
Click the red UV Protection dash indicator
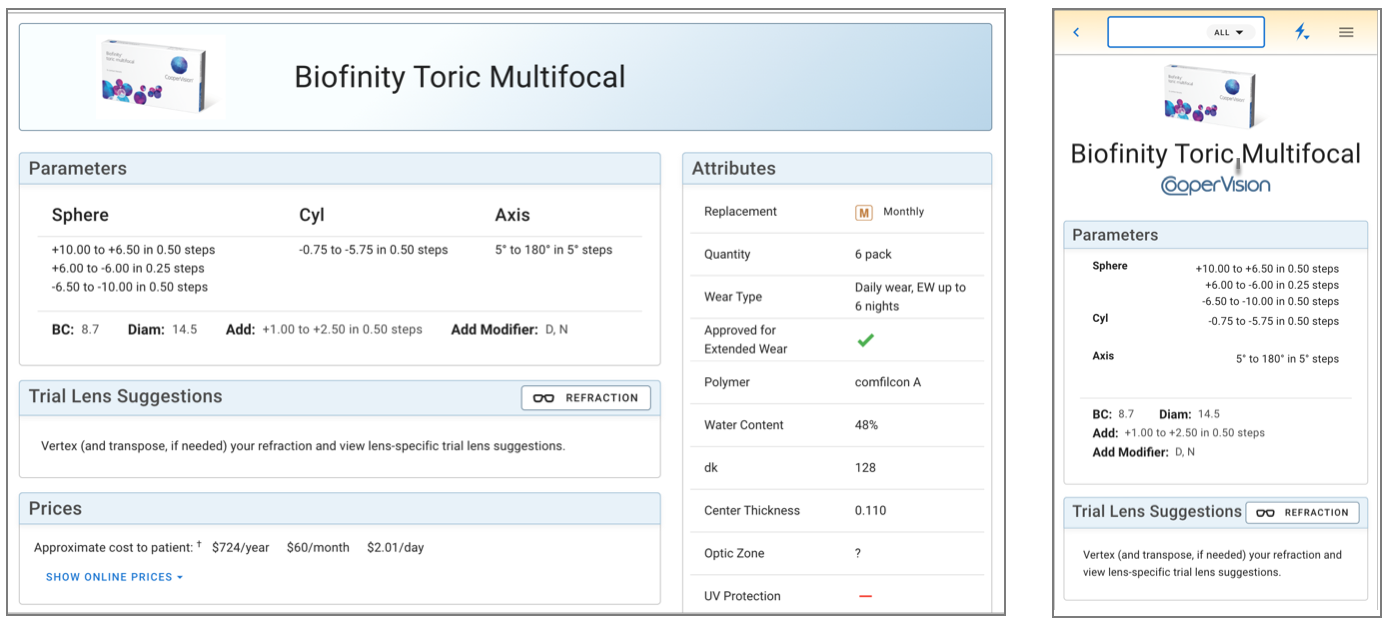point(865,597)
